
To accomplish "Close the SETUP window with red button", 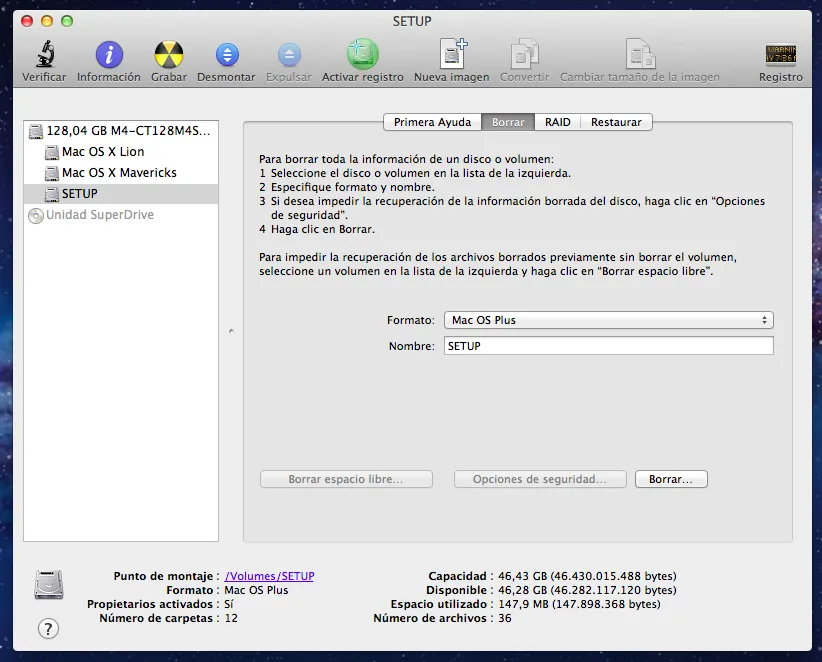I will (27, 21).
